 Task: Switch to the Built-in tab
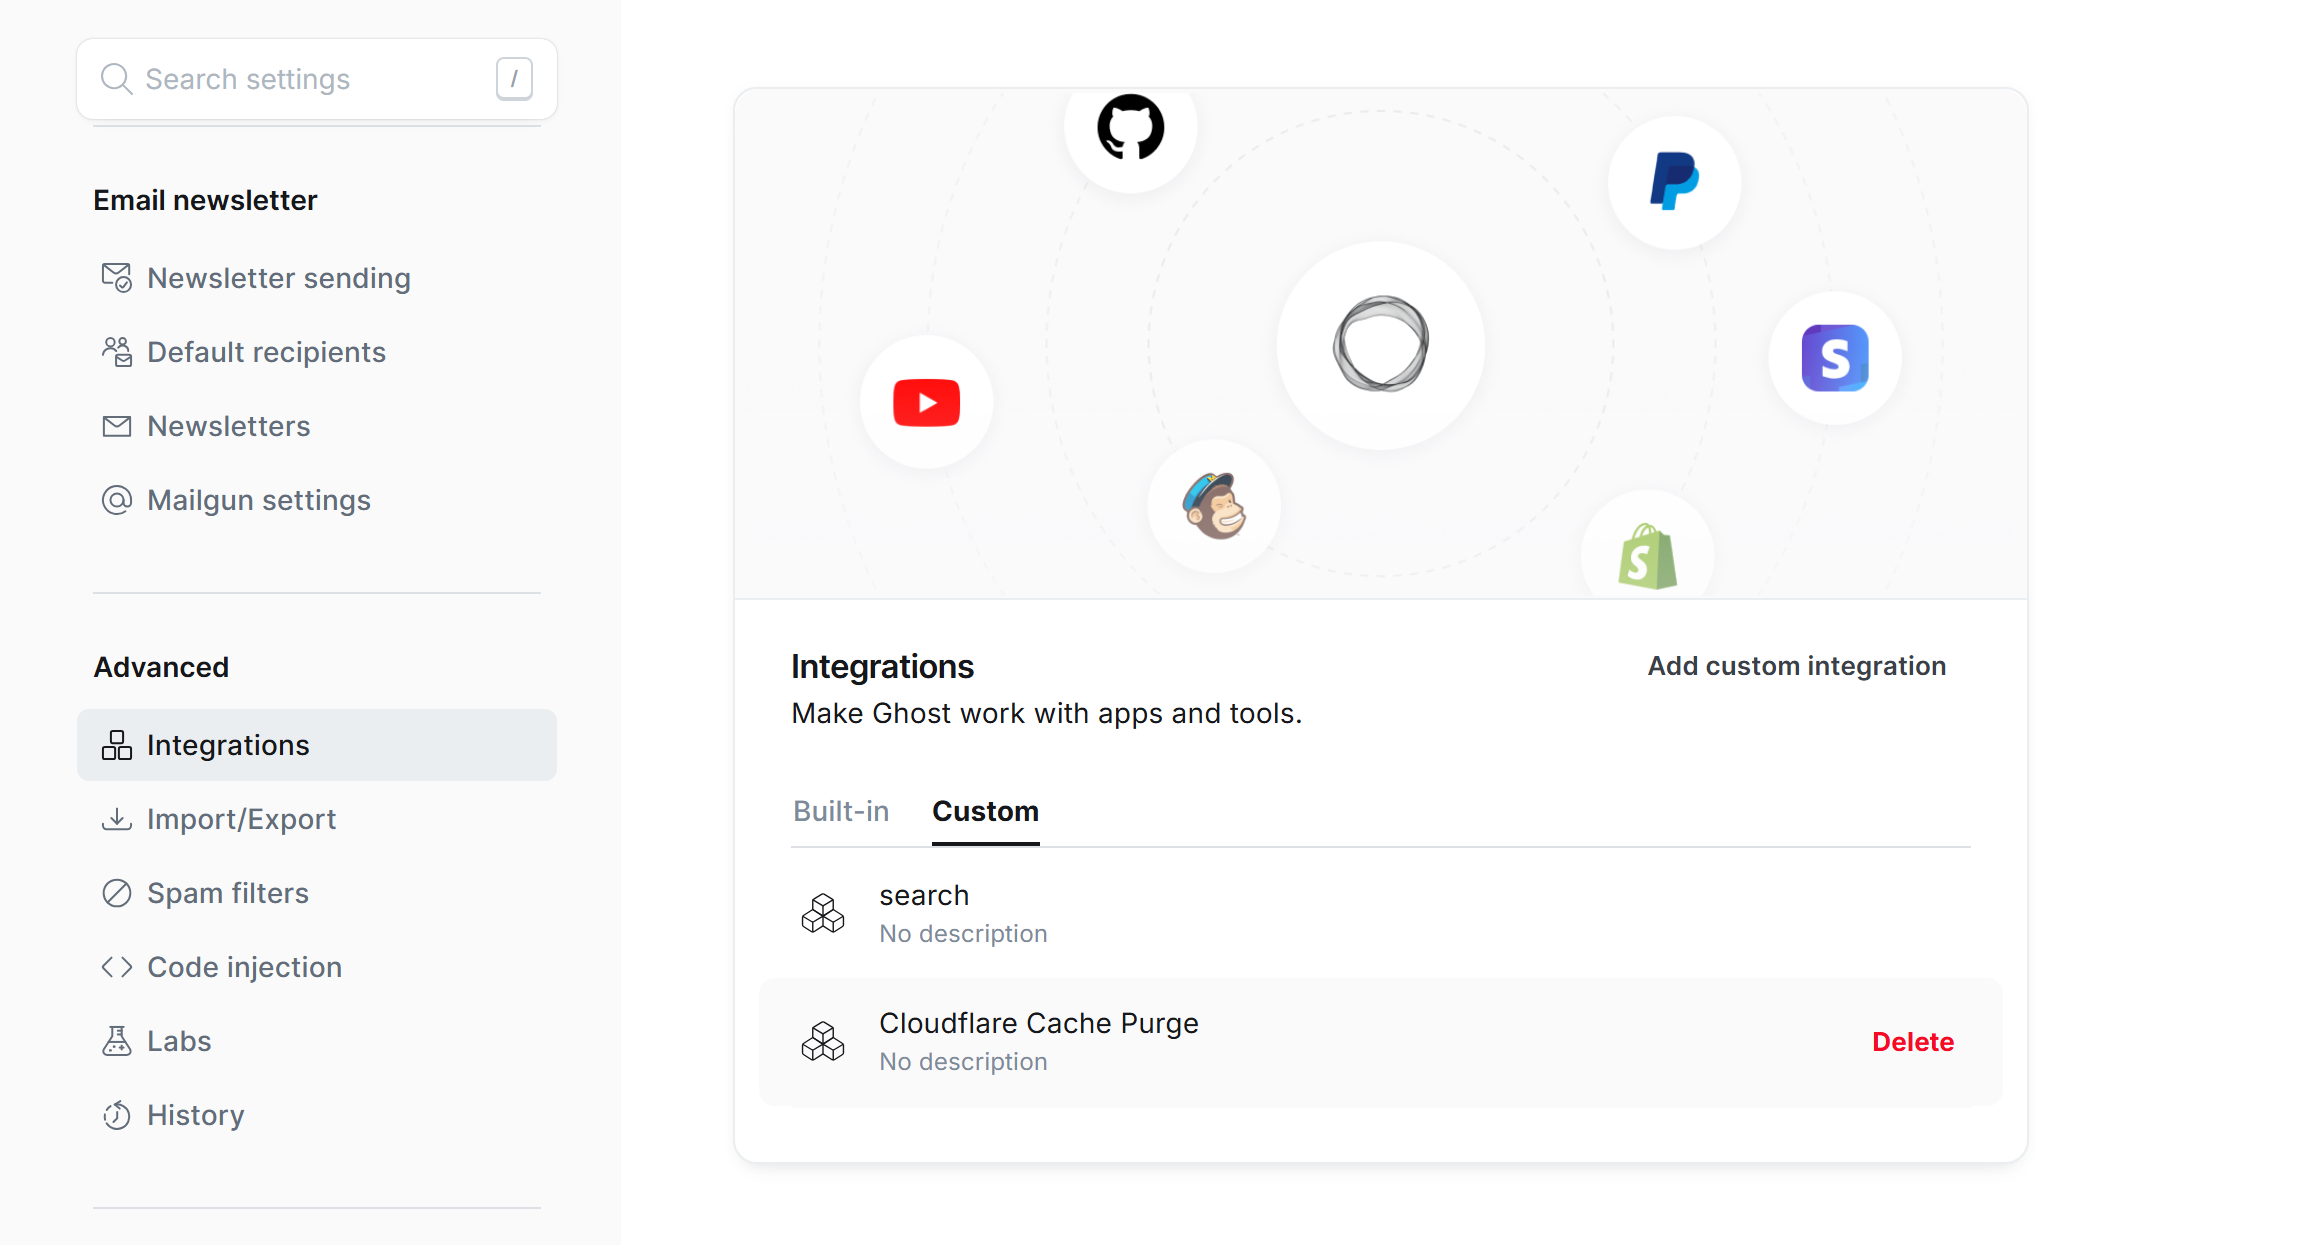tap(841, 811)
